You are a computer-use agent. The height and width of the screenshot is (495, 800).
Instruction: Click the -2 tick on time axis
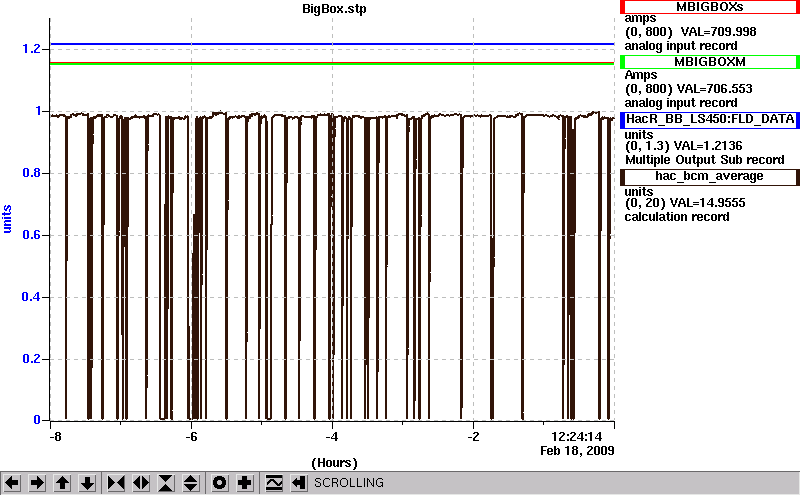473,437
